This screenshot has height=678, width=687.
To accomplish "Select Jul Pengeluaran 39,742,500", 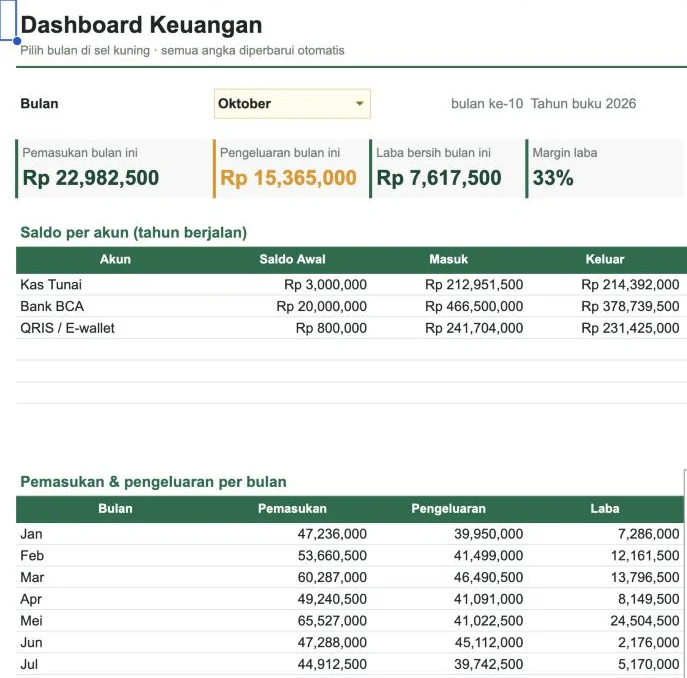I will pyautogui.click(x=489, y=664).
